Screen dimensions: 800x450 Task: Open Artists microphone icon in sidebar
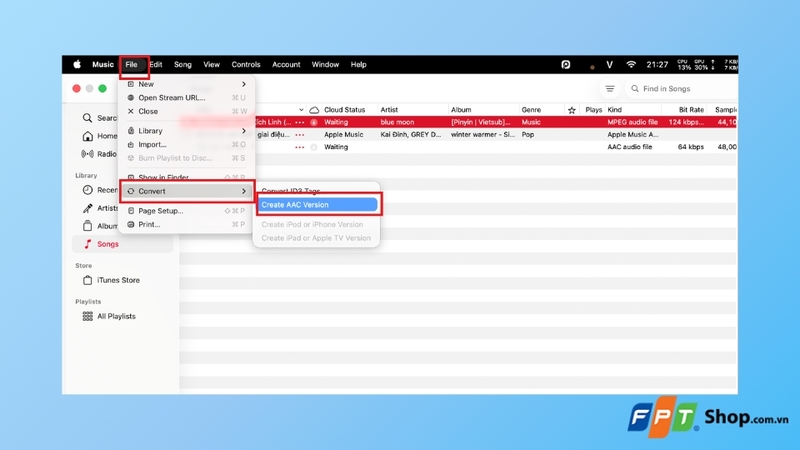pyautogui.click(x=87, y=208)
